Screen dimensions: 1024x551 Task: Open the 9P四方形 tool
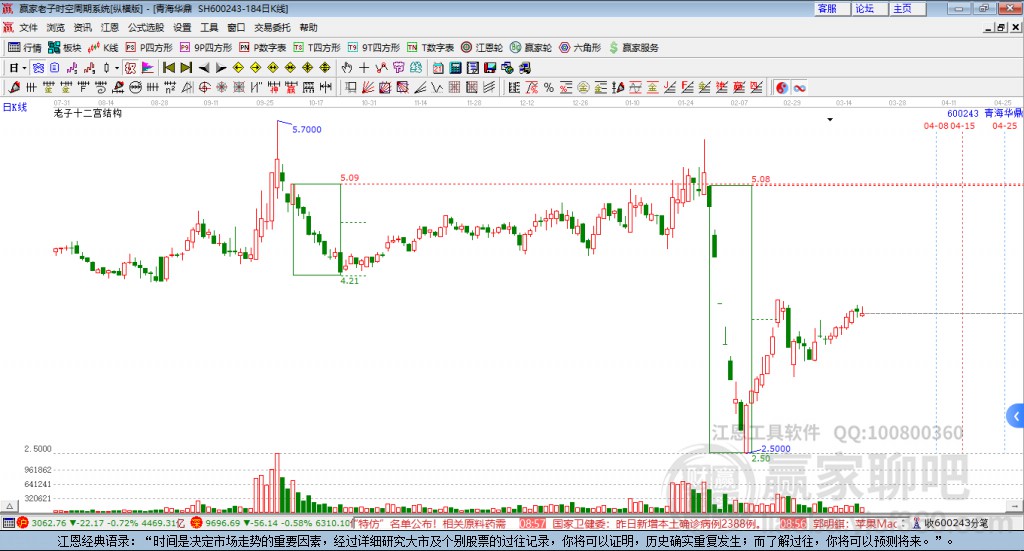tap(205, 48)
